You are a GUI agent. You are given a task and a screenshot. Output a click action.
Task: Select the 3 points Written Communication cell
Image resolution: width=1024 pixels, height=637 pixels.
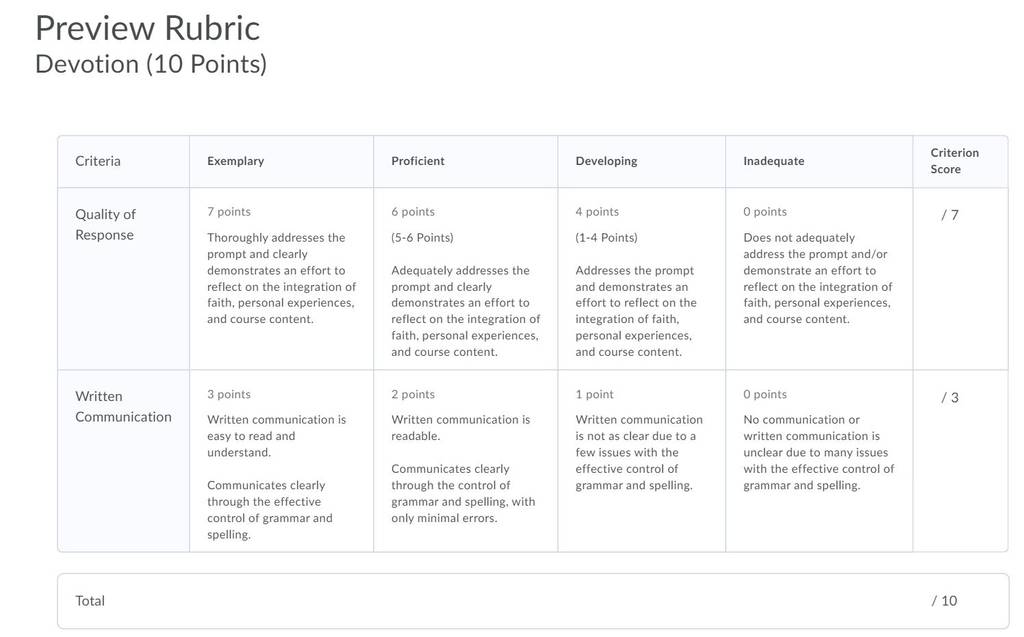[x=281, y=461]
